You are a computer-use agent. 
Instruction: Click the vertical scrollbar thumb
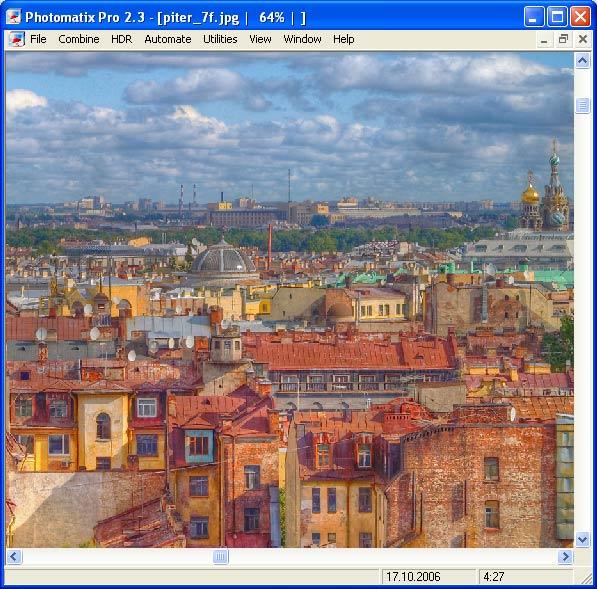pos(582,105)
